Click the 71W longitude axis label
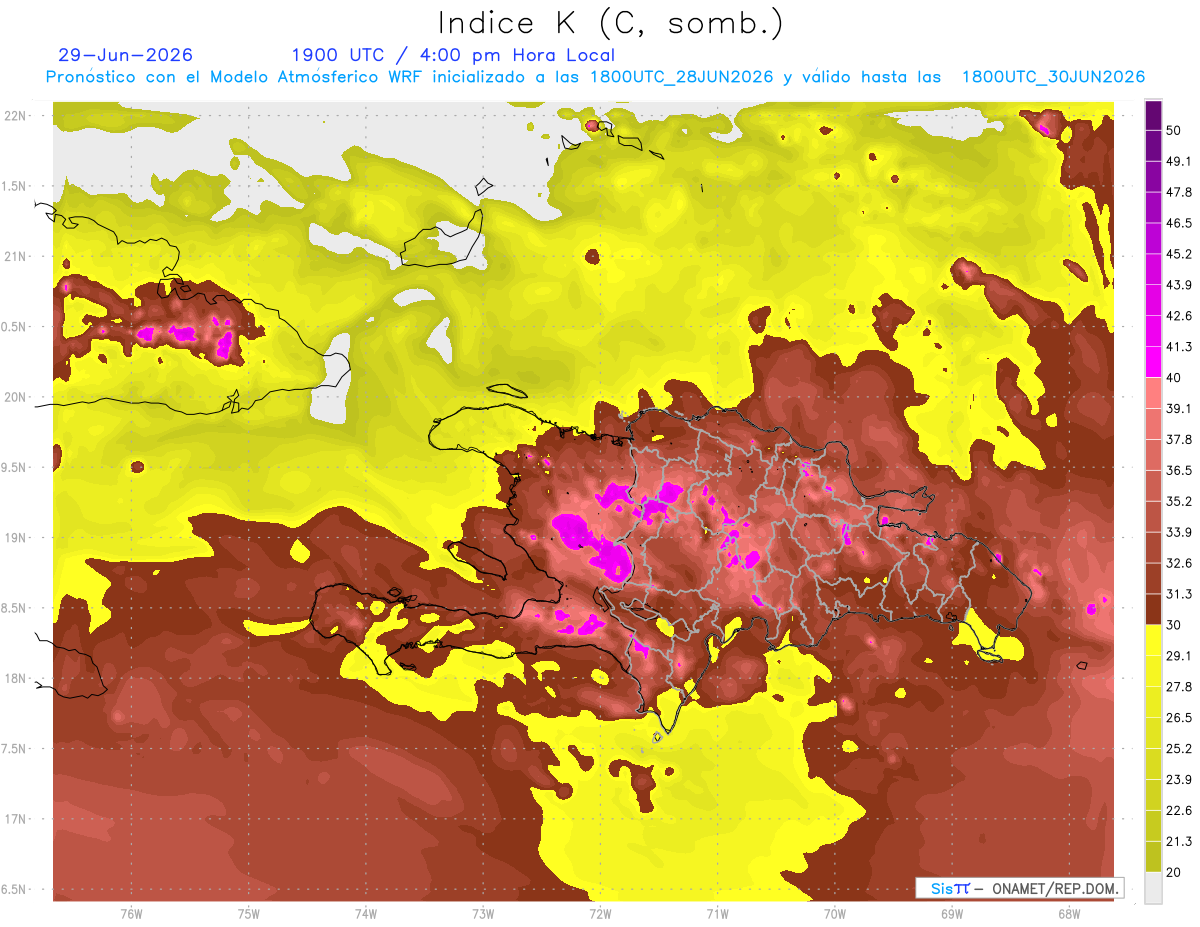 (x=716, y=913)
